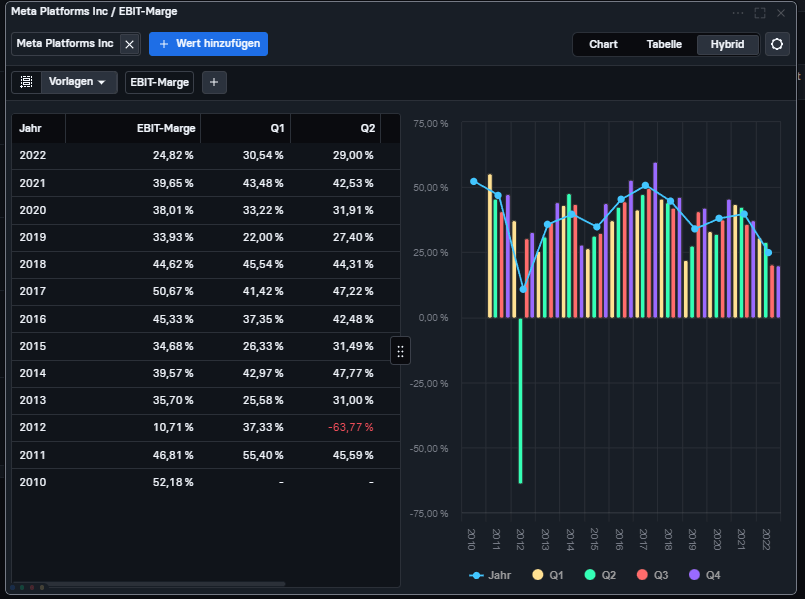Click the 42,48 % Q2 value
This screenshot has height=599, width=805.
point(353,319)
